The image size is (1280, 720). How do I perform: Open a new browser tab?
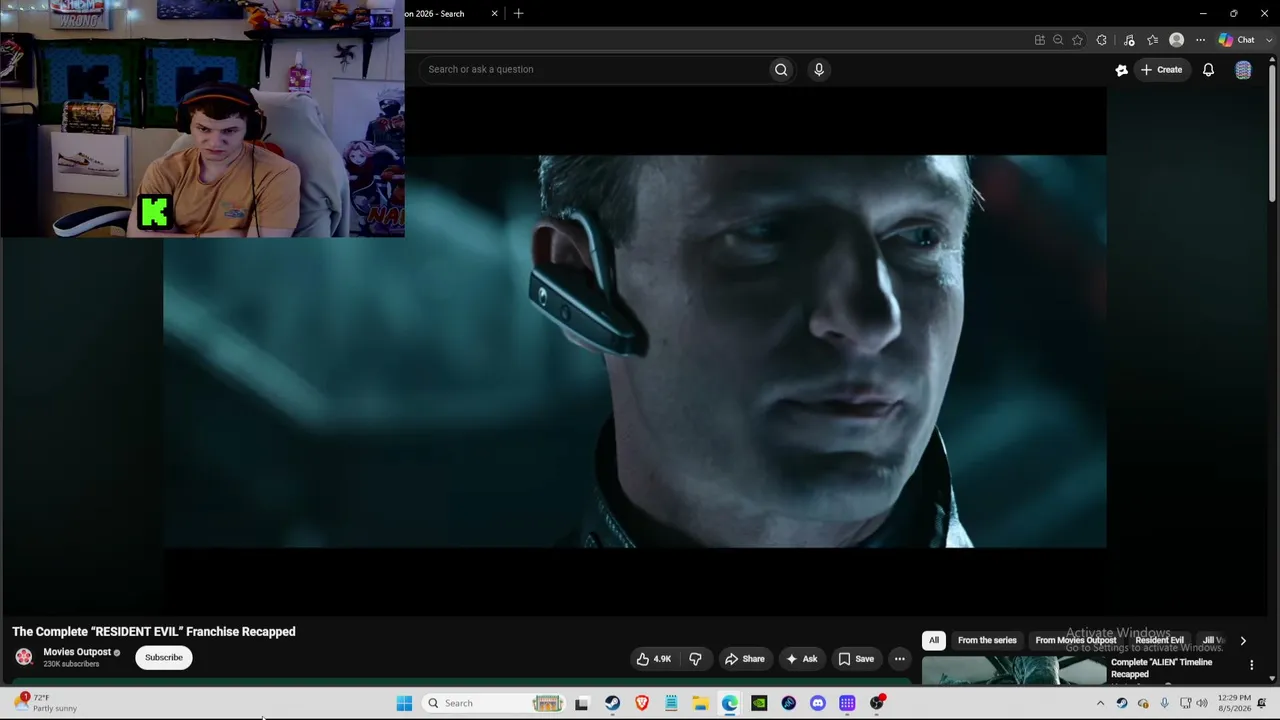point(518,14)
